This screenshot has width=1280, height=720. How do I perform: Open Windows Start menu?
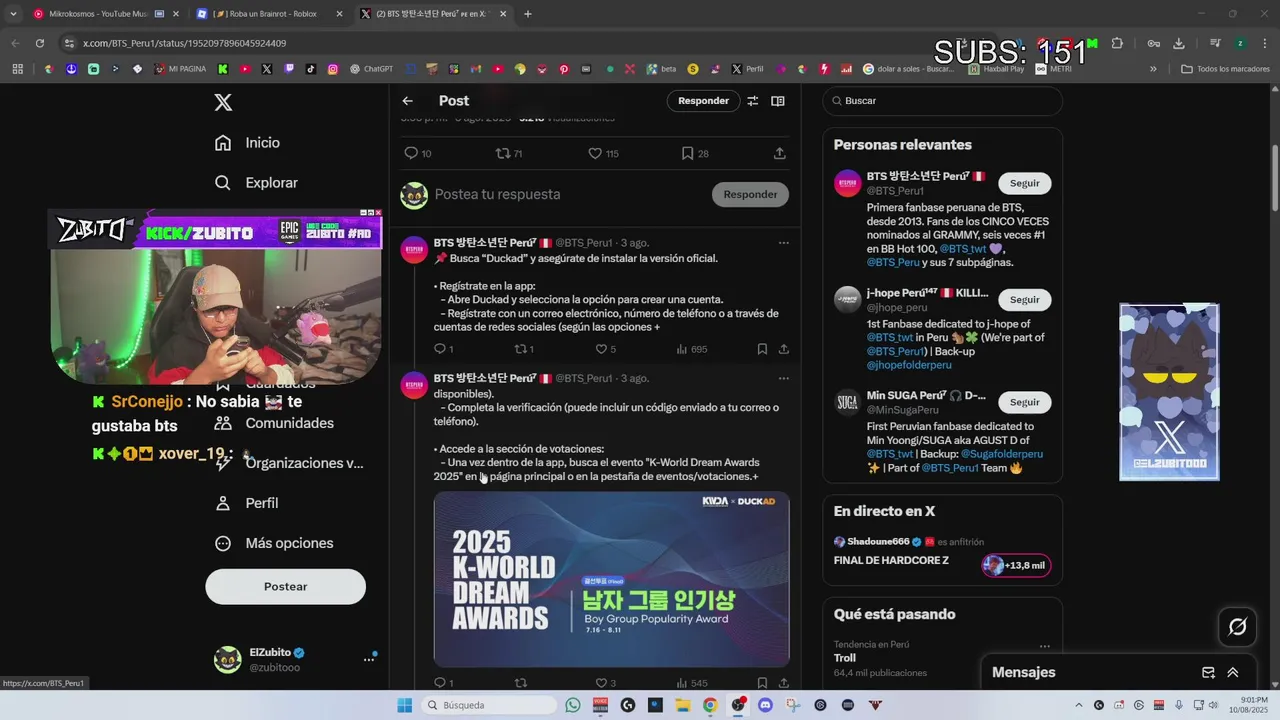pyautogui.click(x=405, y=705)
